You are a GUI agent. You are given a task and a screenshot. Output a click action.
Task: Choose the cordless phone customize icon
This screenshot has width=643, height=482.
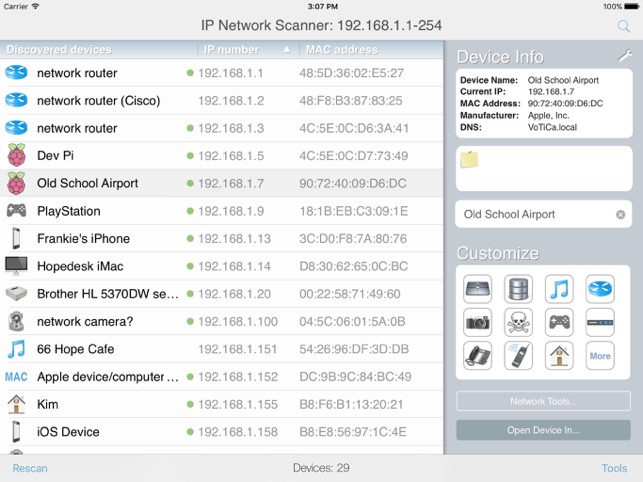tap(518, 356)
